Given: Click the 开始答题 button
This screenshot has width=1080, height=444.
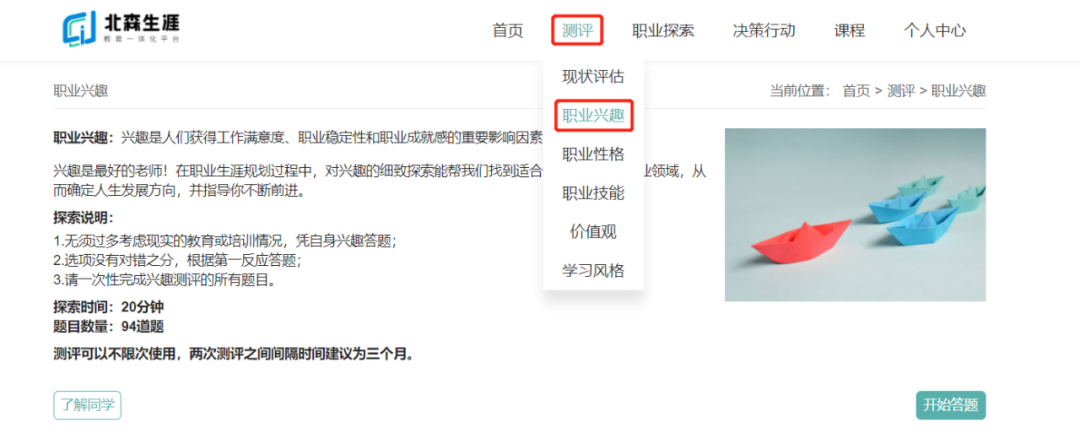Looking at the screenshot, I should click(951, 405).
